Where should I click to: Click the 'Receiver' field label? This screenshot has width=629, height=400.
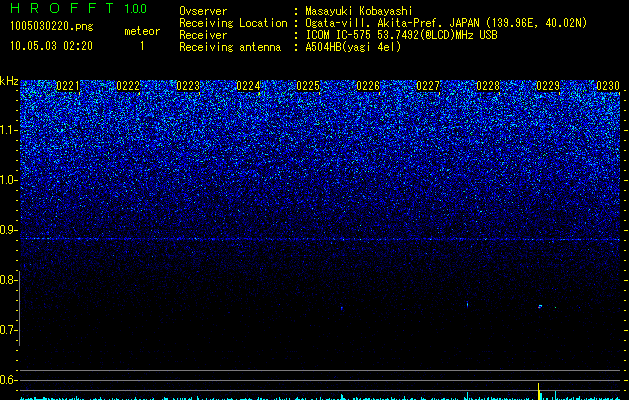point(203,35)
